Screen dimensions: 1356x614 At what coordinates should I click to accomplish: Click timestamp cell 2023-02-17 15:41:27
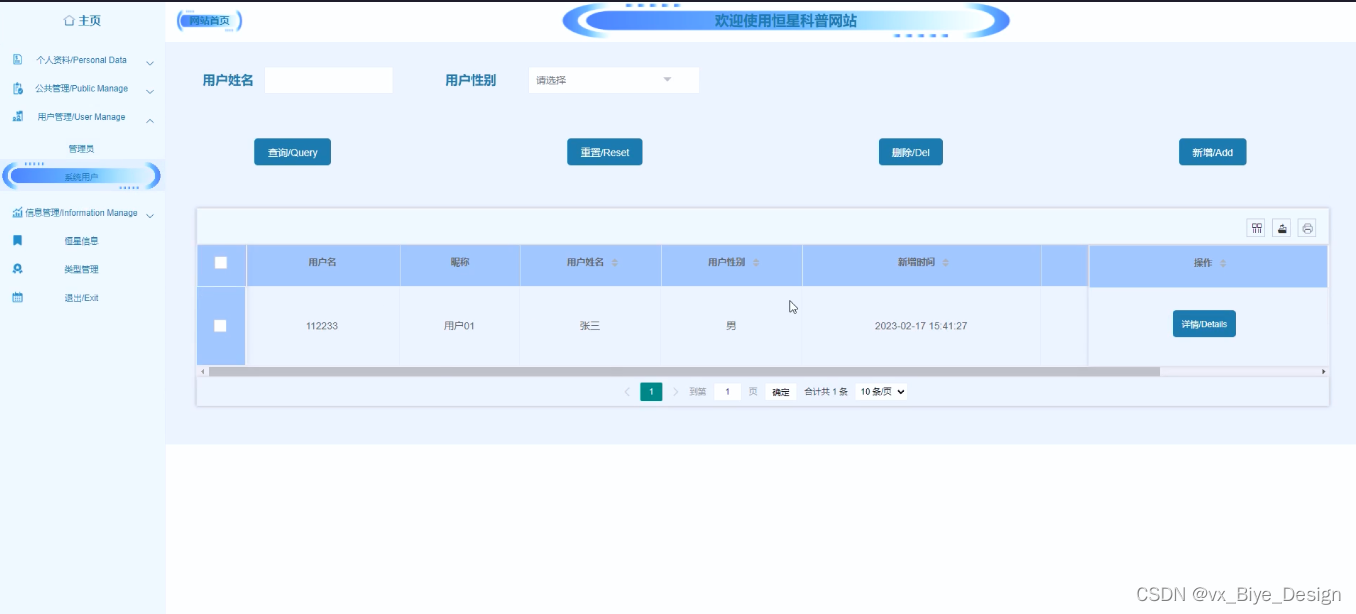[x=921, y=326]
